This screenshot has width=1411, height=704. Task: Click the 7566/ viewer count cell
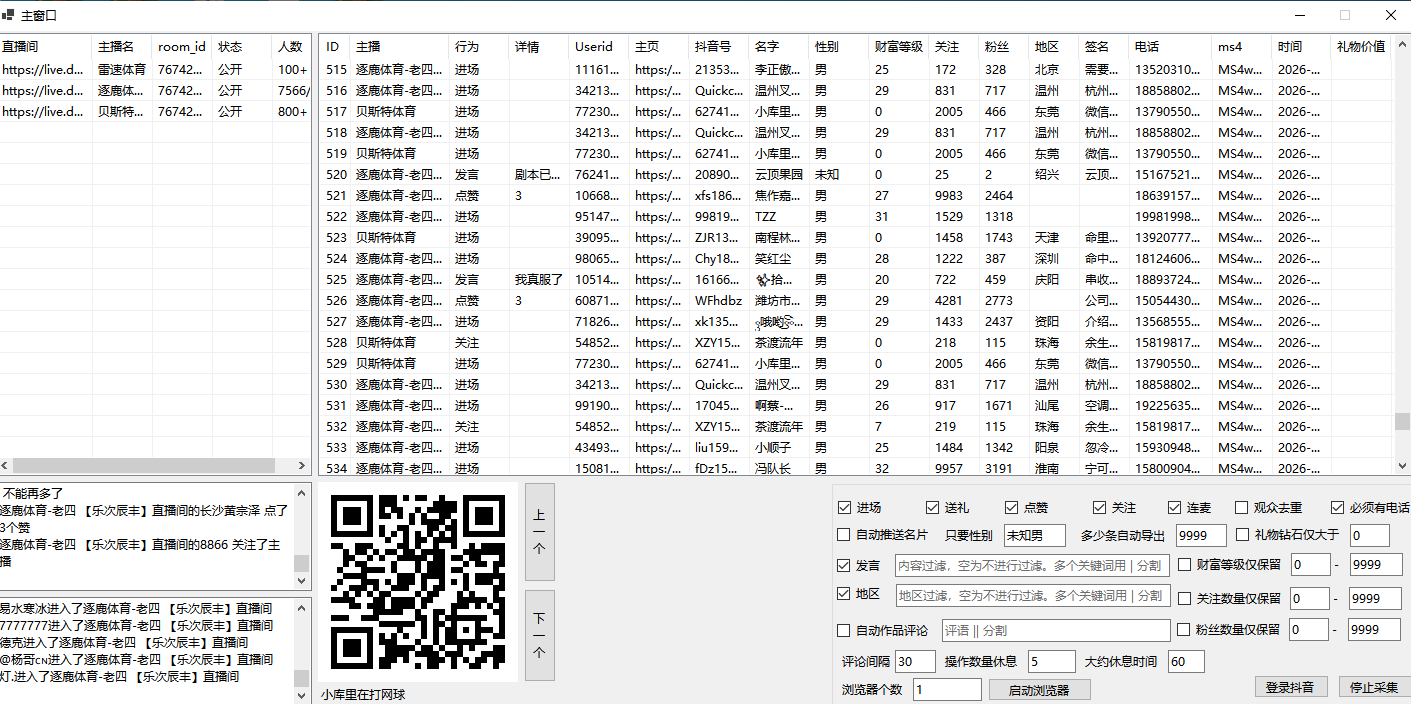[x=293, y=91]
